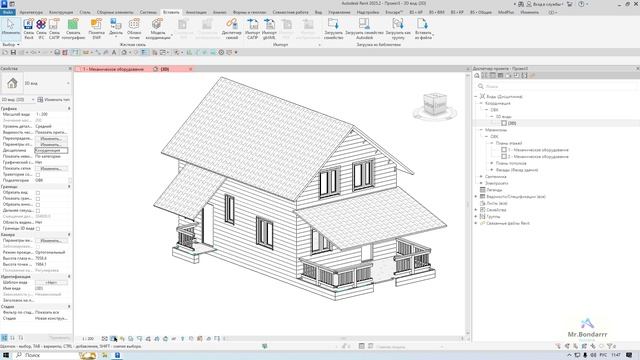This screenshot has height=360, width=640.
Task: Click the Импорт gbXML icon
Action: (269, 29)
